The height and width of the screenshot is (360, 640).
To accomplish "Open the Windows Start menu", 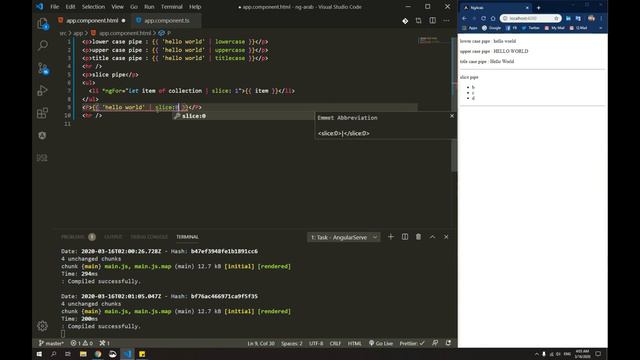I will (39, 354).
